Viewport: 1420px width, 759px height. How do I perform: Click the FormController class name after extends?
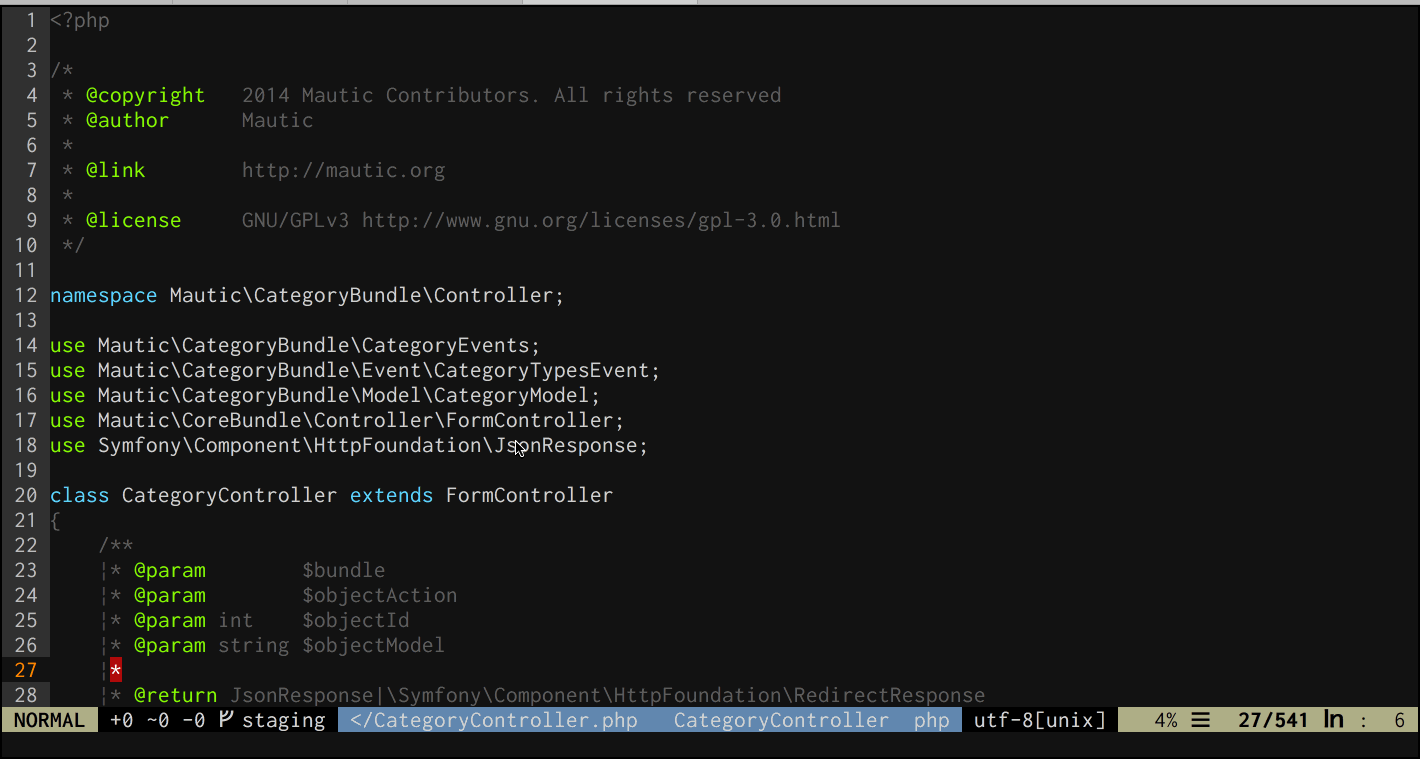[x=529, y=495]
